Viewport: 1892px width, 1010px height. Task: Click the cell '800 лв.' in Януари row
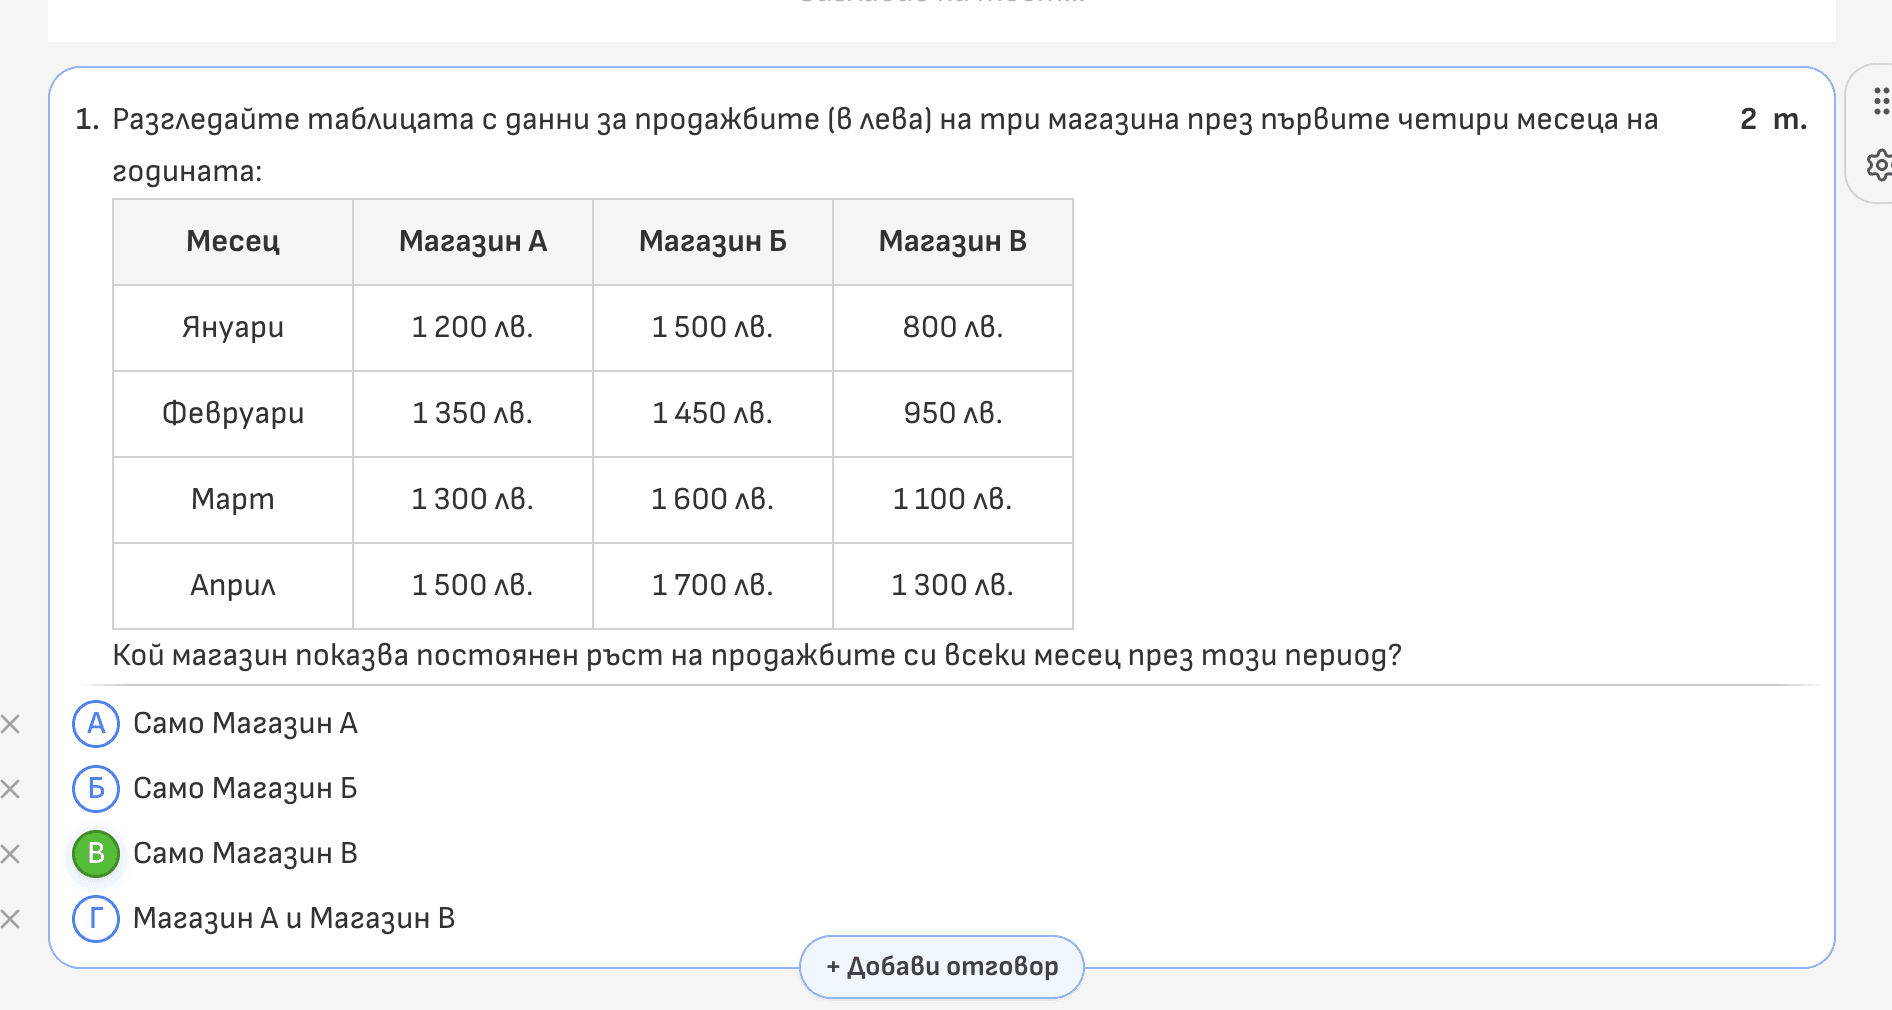tap(953, 328)
